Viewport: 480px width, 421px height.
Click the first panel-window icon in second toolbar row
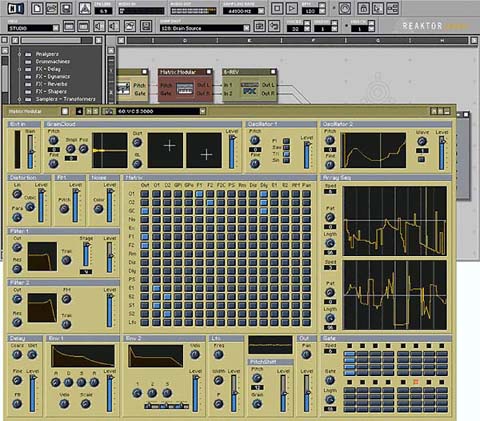pyautogui.click(x=69, y=26)
